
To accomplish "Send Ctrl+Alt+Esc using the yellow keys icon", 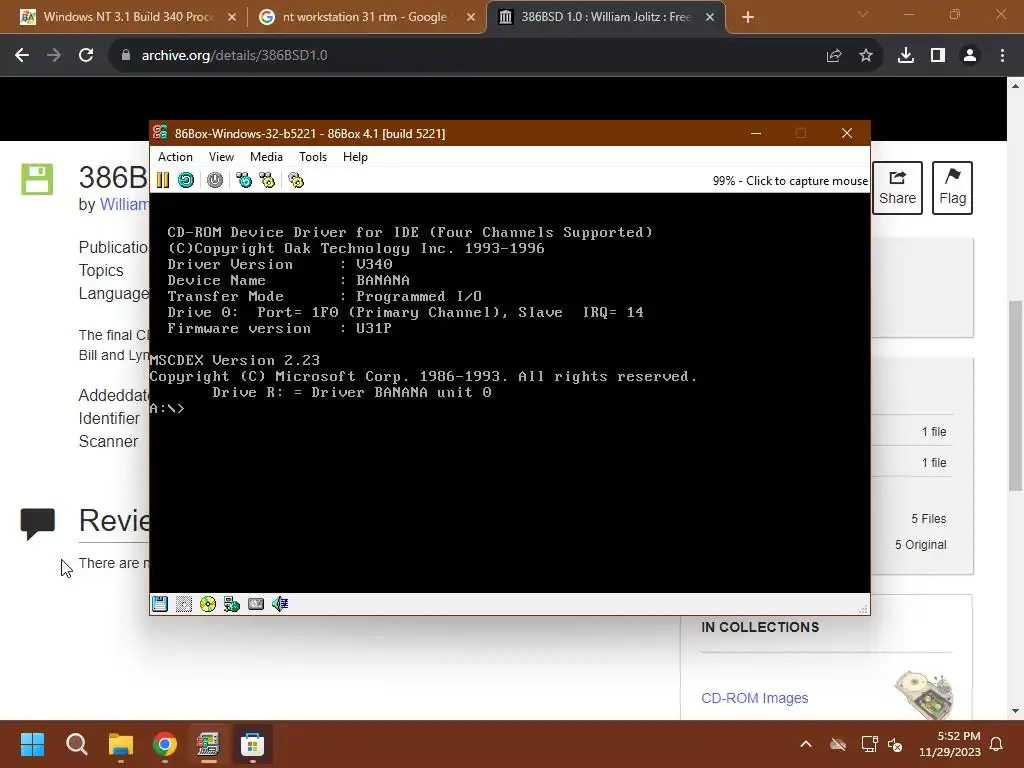I will click(x=267, y=180).
